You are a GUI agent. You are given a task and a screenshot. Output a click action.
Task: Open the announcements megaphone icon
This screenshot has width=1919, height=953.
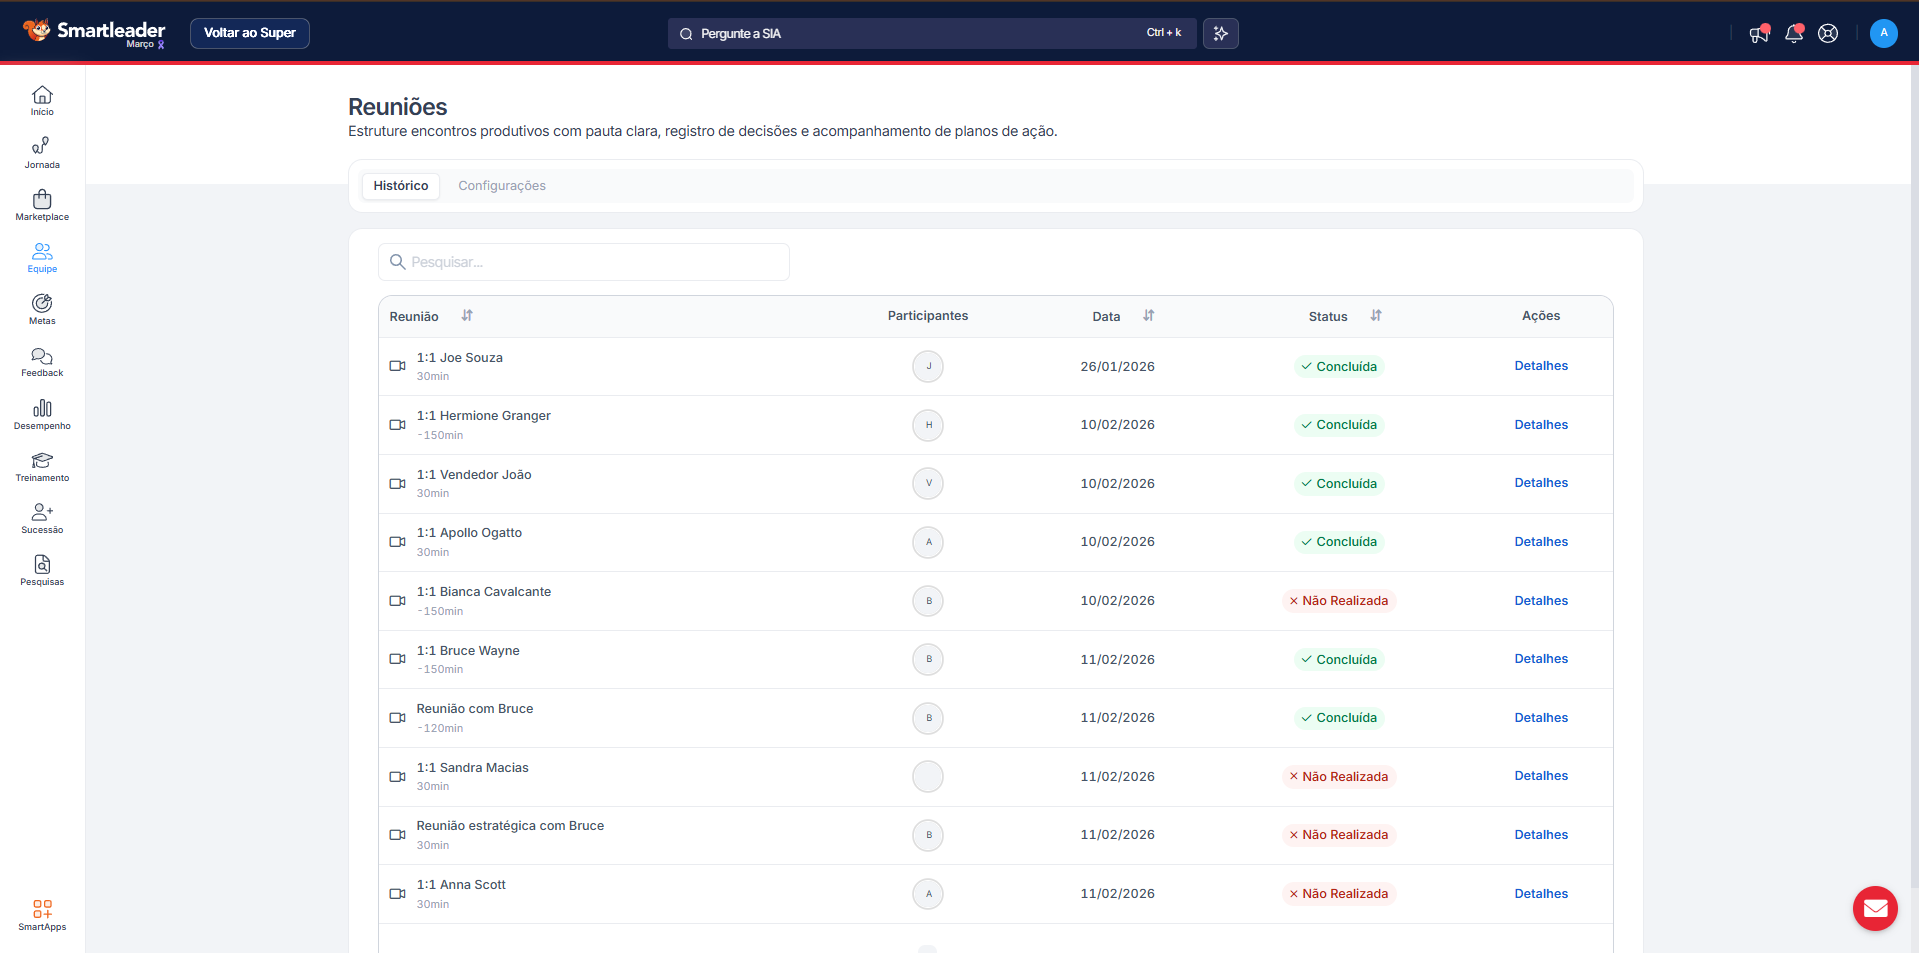tap(1759, 33)
